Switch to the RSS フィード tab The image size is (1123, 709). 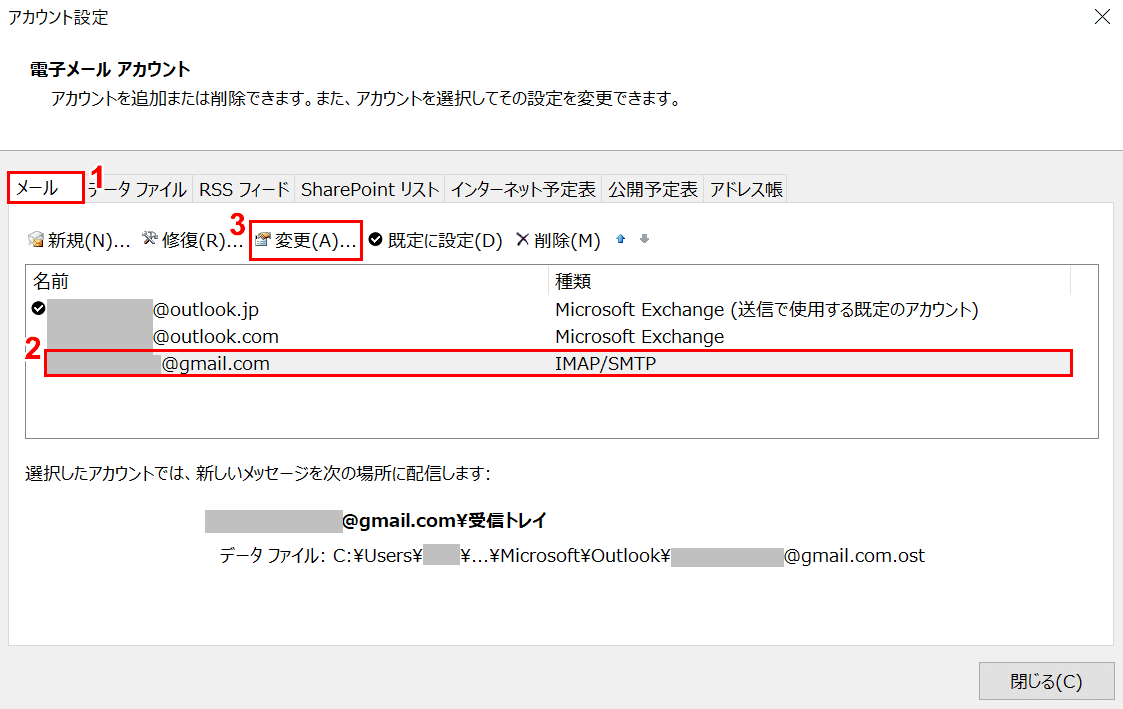tap(244, 189)
